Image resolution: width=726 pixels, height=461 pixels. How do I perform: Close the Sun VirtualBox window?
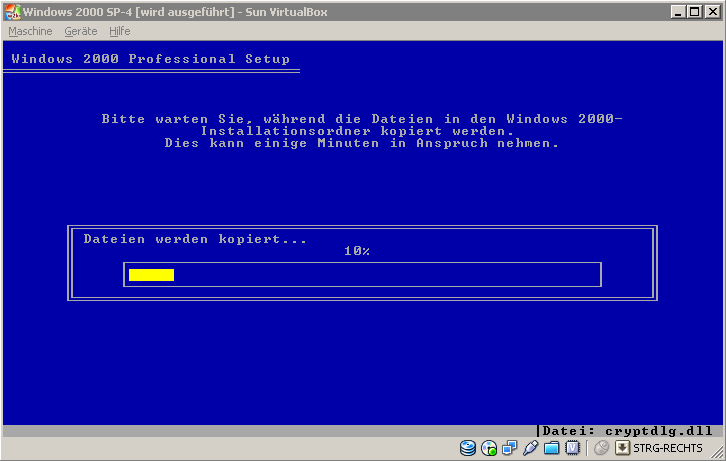click(712, 12)
